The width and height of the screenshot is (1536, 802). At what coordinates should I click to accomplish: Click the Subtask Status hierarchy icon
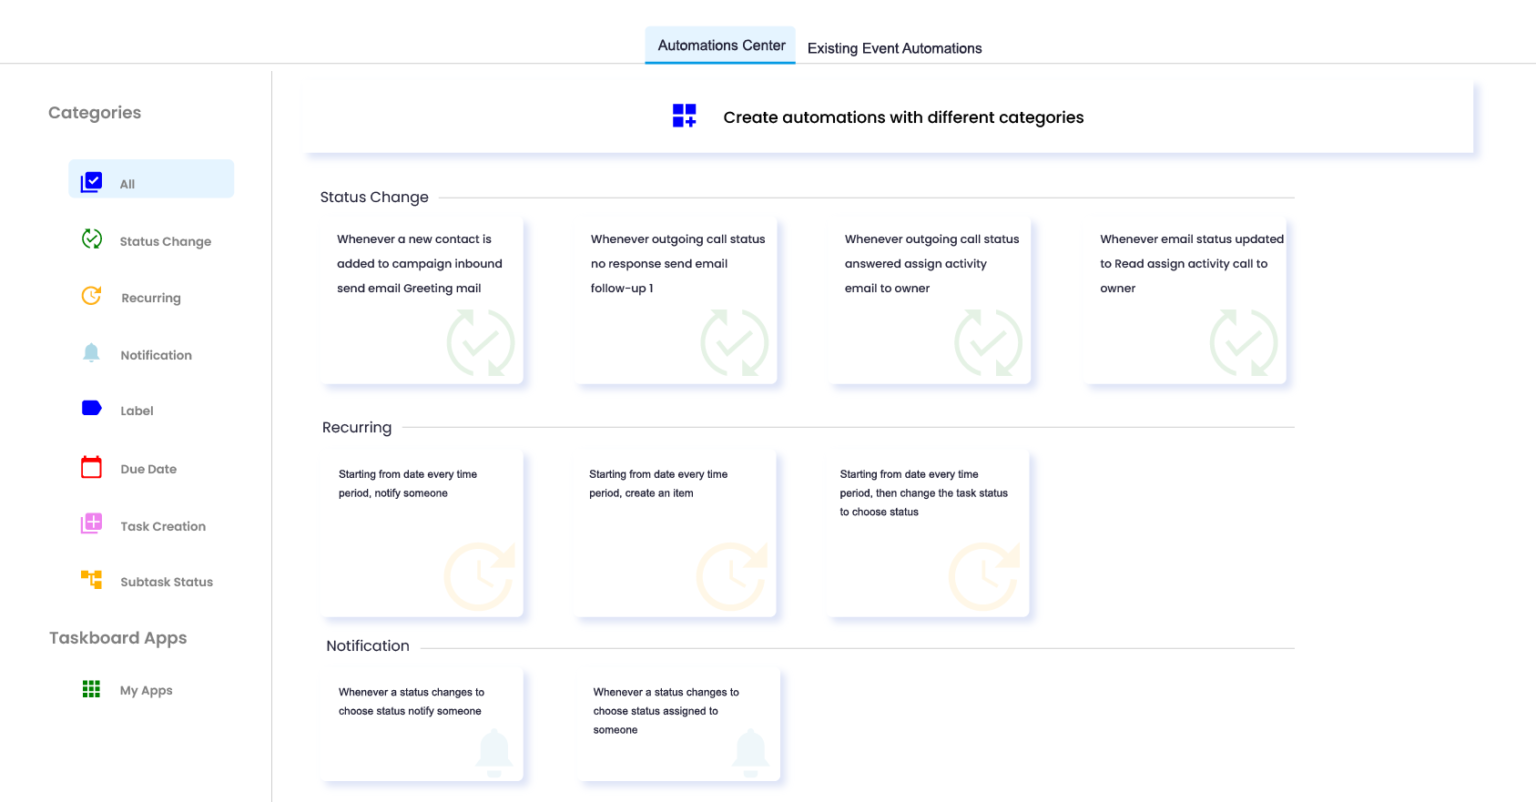pos(91,580)
